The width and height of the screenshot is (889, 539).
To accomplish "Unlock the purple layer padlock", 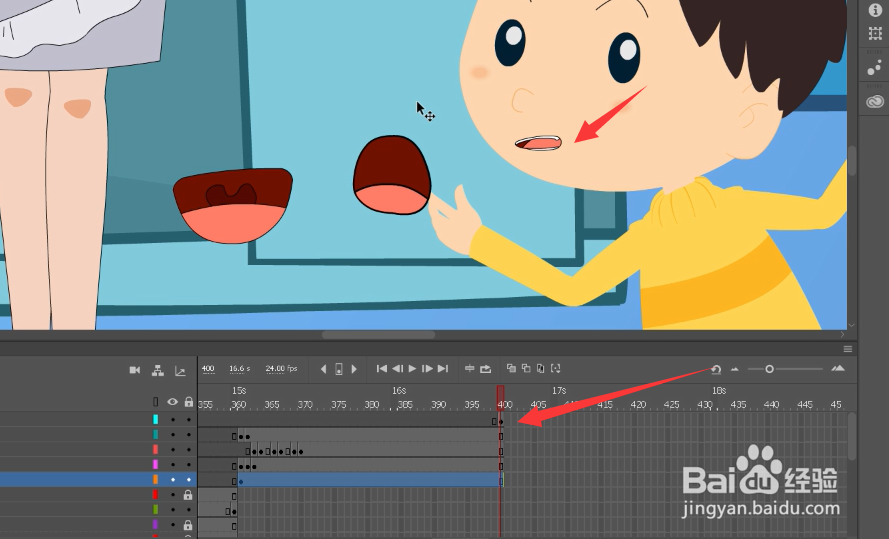I will (188, 525).
